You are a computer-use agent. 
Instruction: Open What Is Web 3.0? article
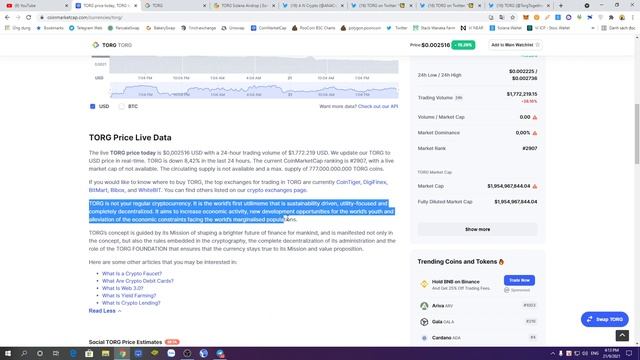[x=122, y=289]
